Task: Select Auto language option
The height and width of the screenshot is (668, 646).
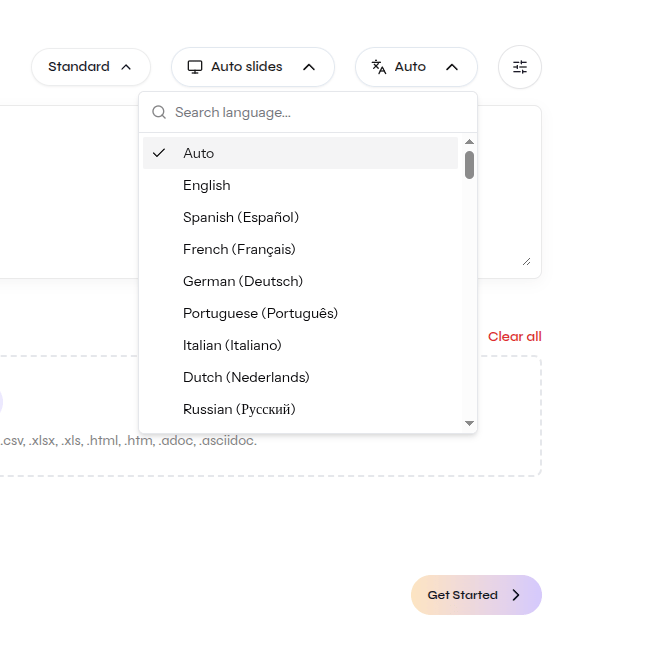Action: click(x=300, y=153)
